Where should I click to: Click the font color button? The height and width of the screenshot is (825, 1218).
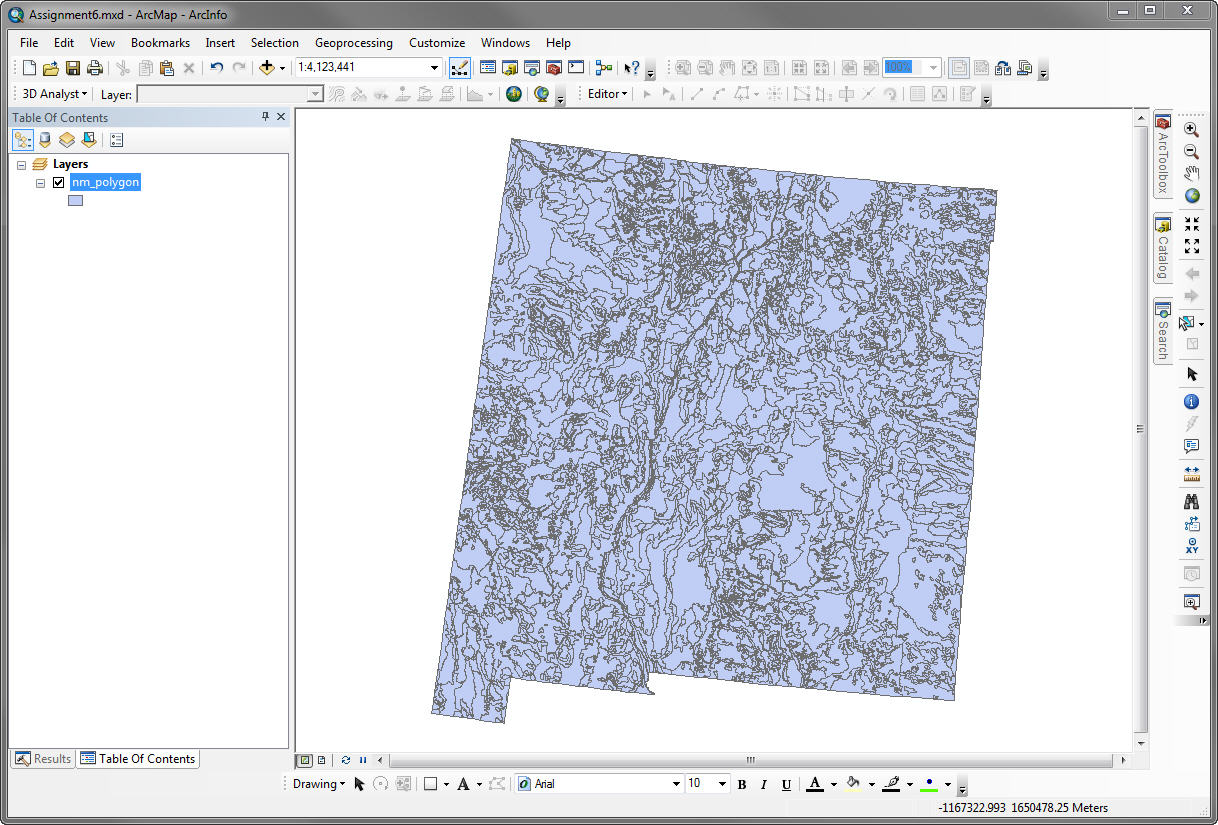(815, 784)
